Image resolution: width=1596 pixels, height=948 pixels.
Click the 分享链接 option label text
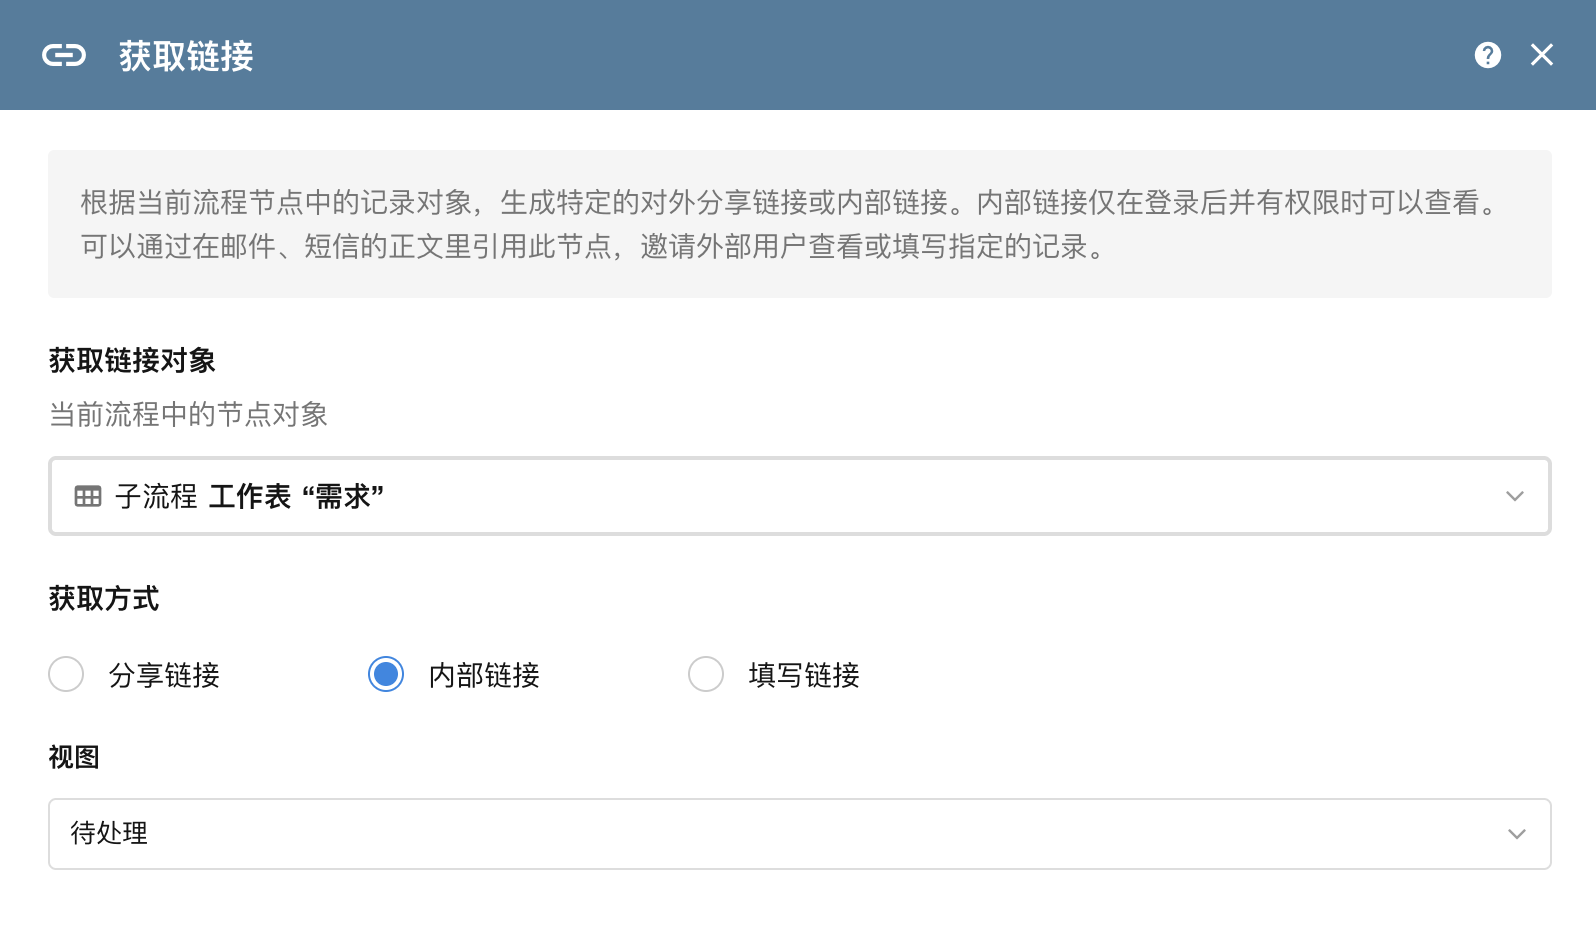[164, 676]
